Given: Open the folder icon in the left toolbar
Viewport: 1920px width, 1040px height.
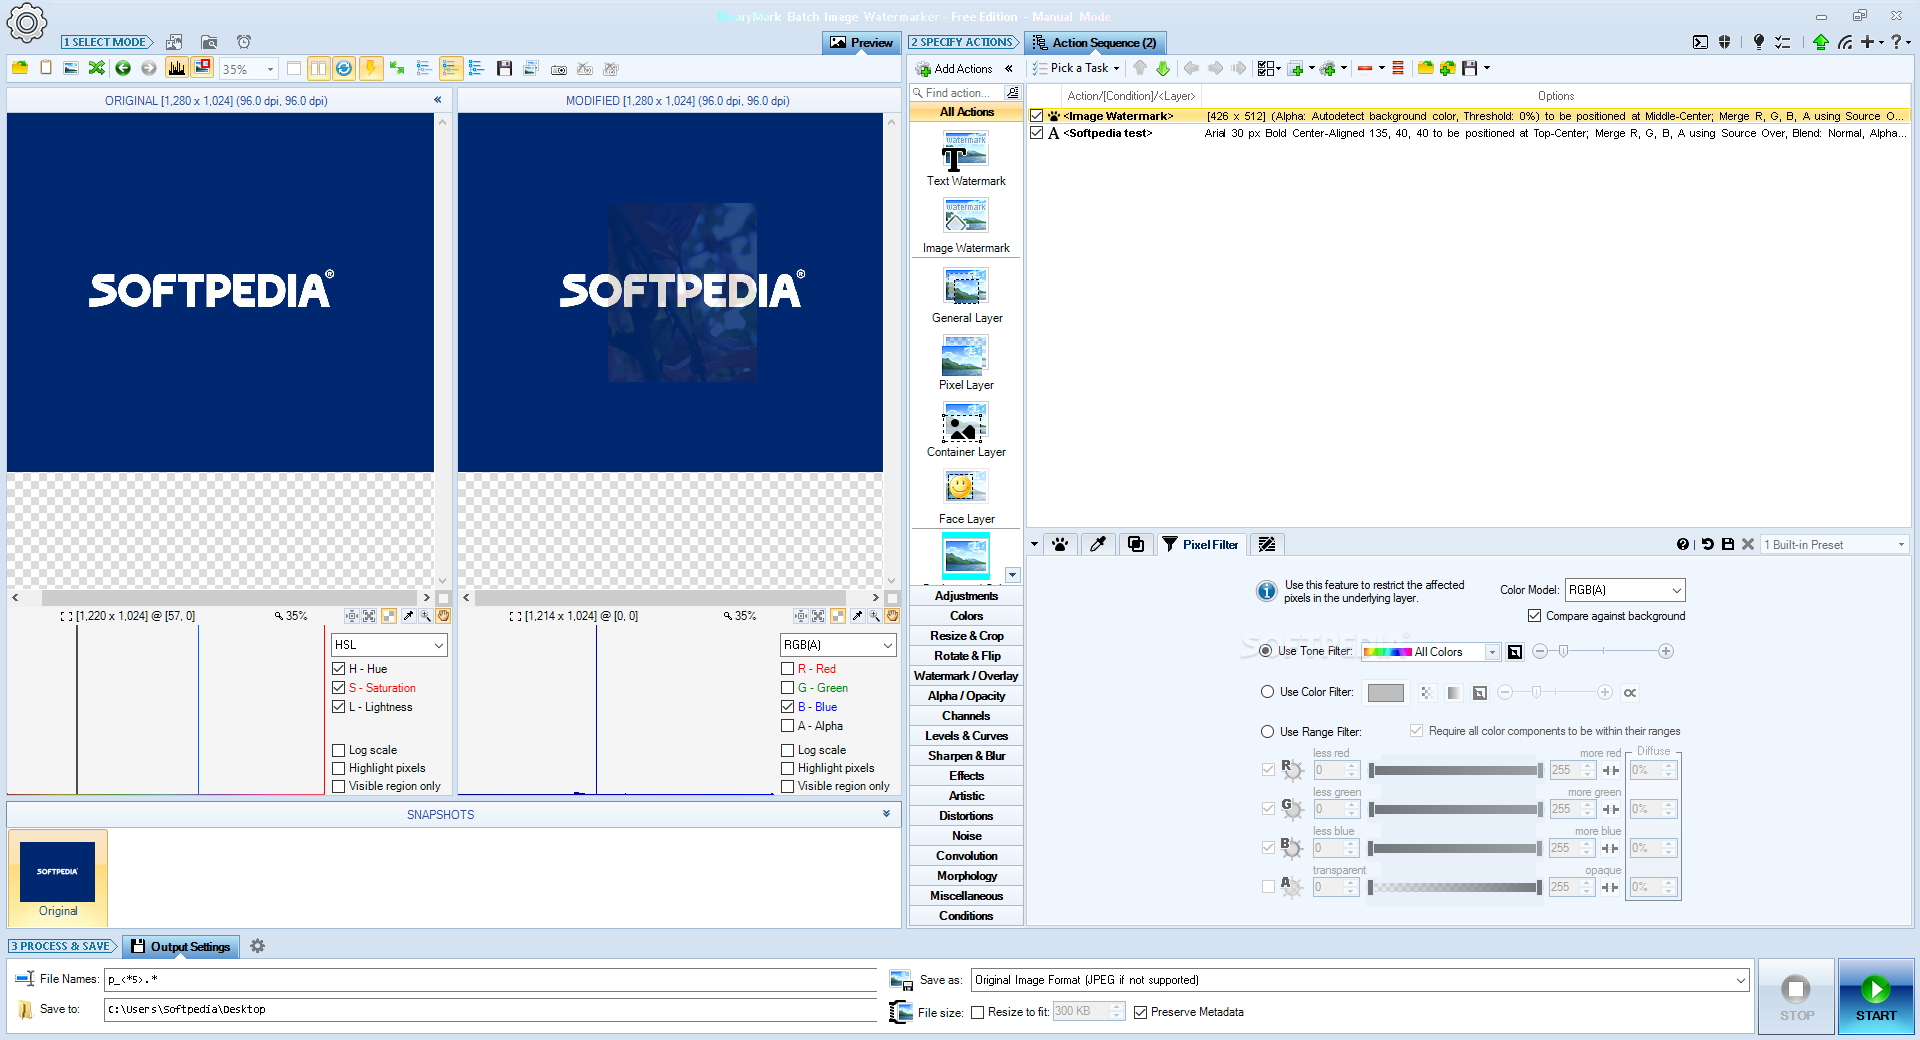Looking at the screenshot, I should pyautogui.click(x=19, y=68).
